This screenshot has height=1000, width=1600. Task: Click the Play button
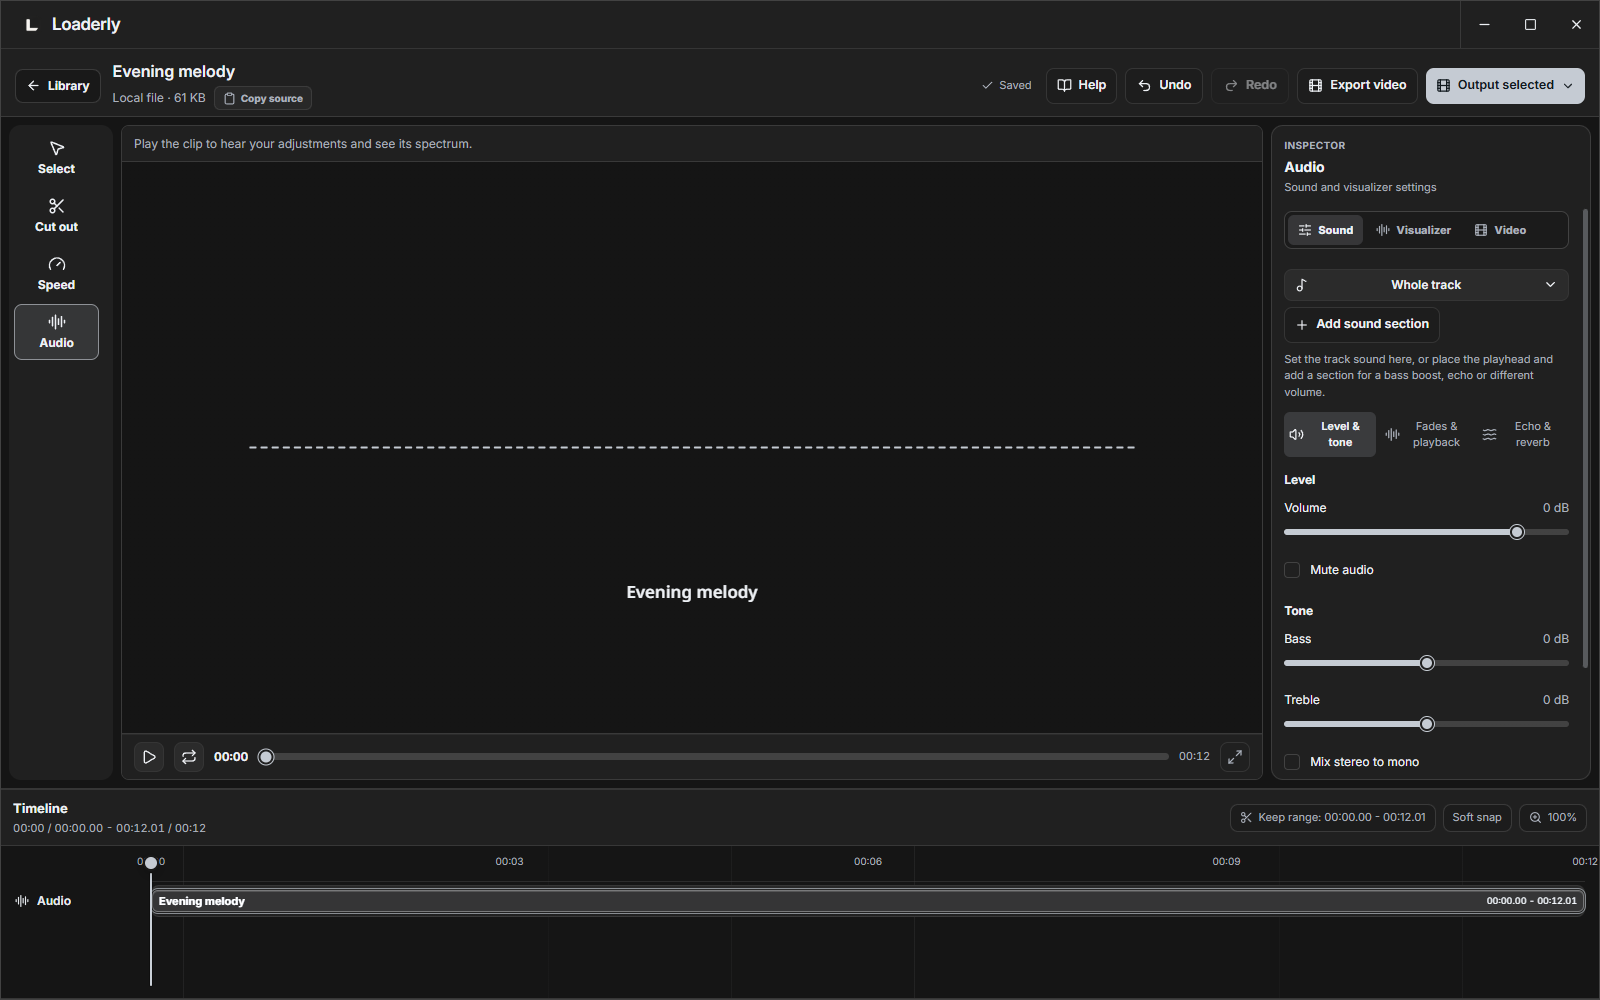point(149,757)
